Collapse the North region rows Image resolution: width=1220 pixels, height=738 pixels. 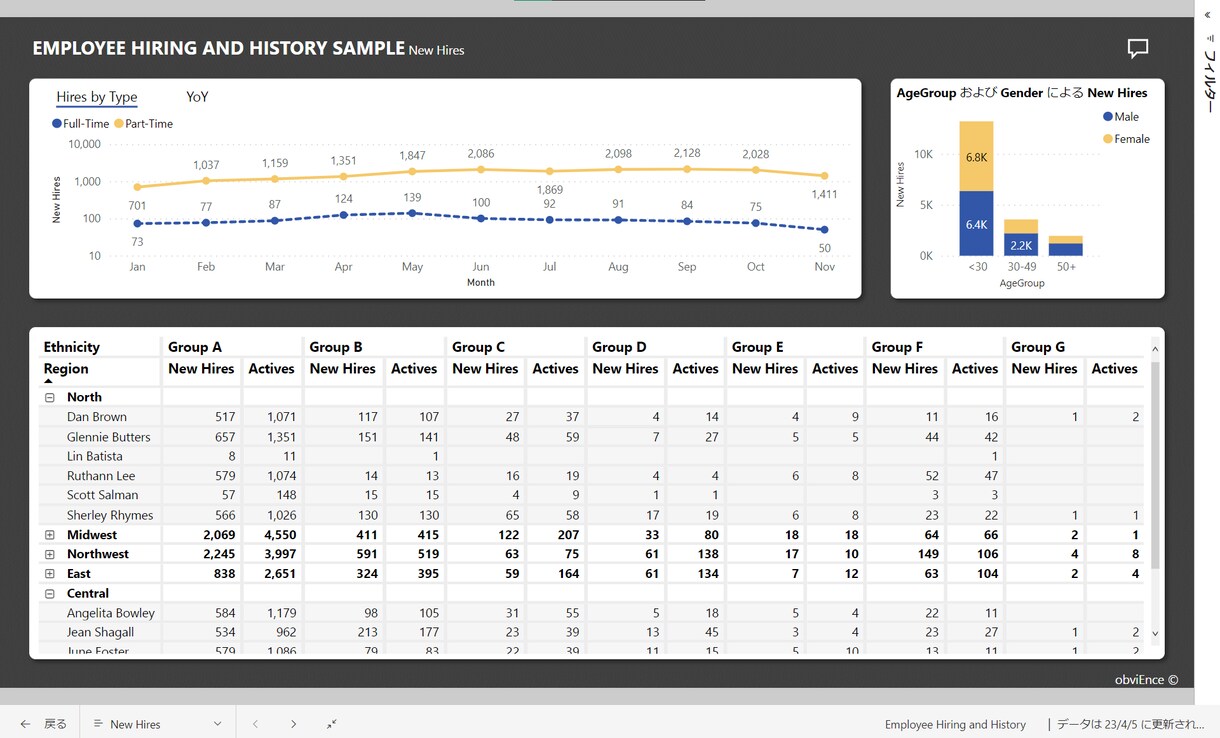tap(49, 397)
